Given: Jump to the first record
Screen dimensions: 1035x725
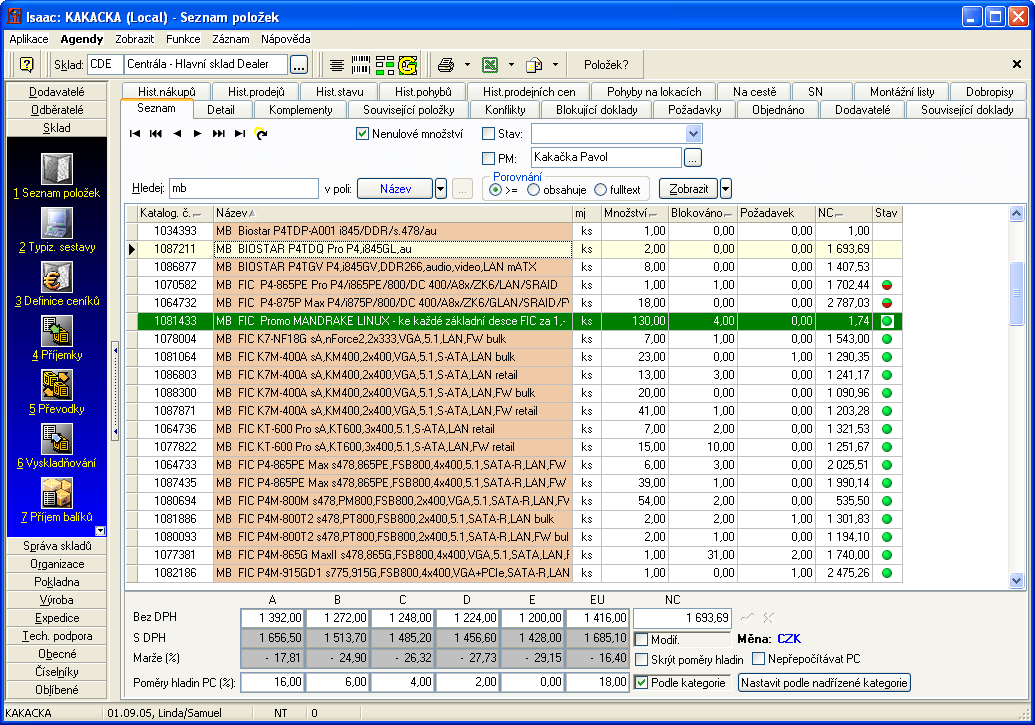Looking at the screenshot, I should click(136, 133).
